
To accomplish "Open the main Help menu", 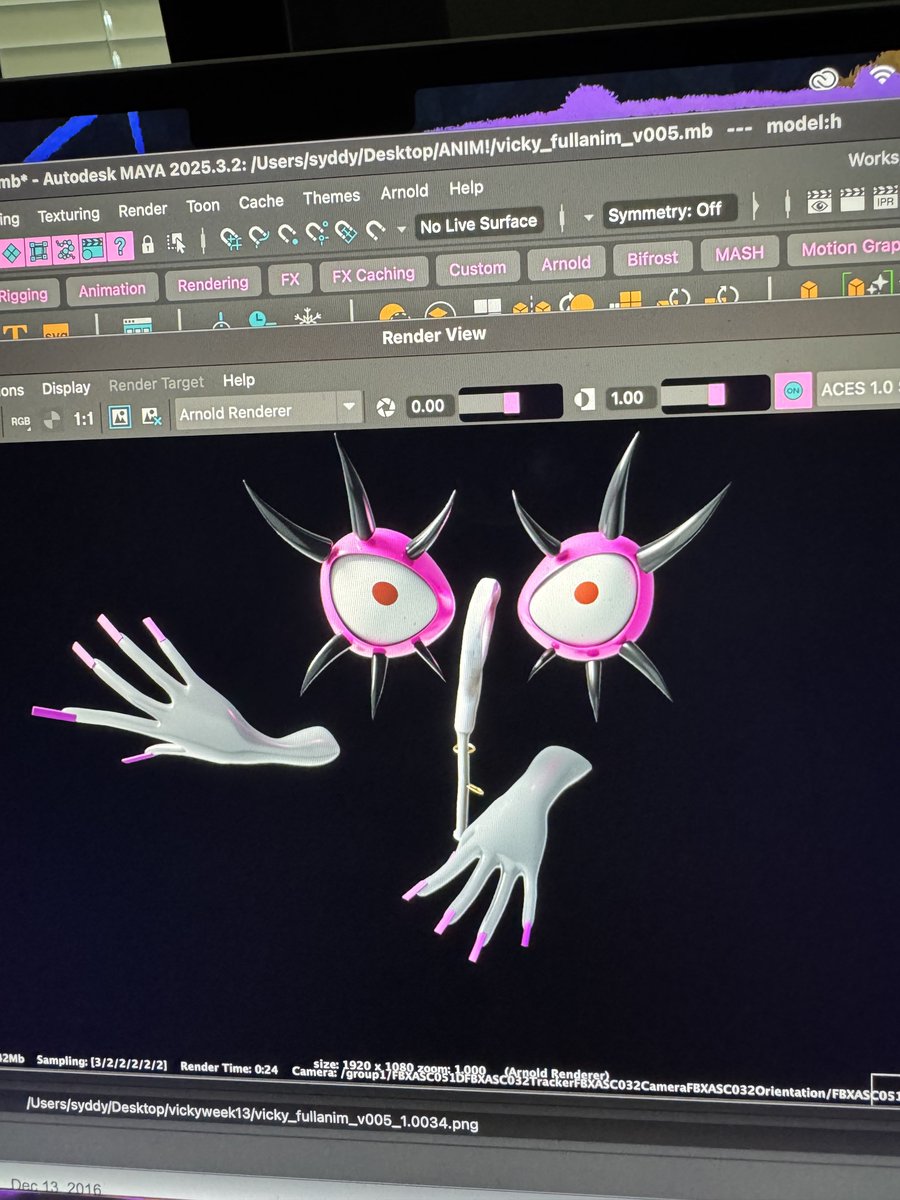I will click(x=466, y=188).
